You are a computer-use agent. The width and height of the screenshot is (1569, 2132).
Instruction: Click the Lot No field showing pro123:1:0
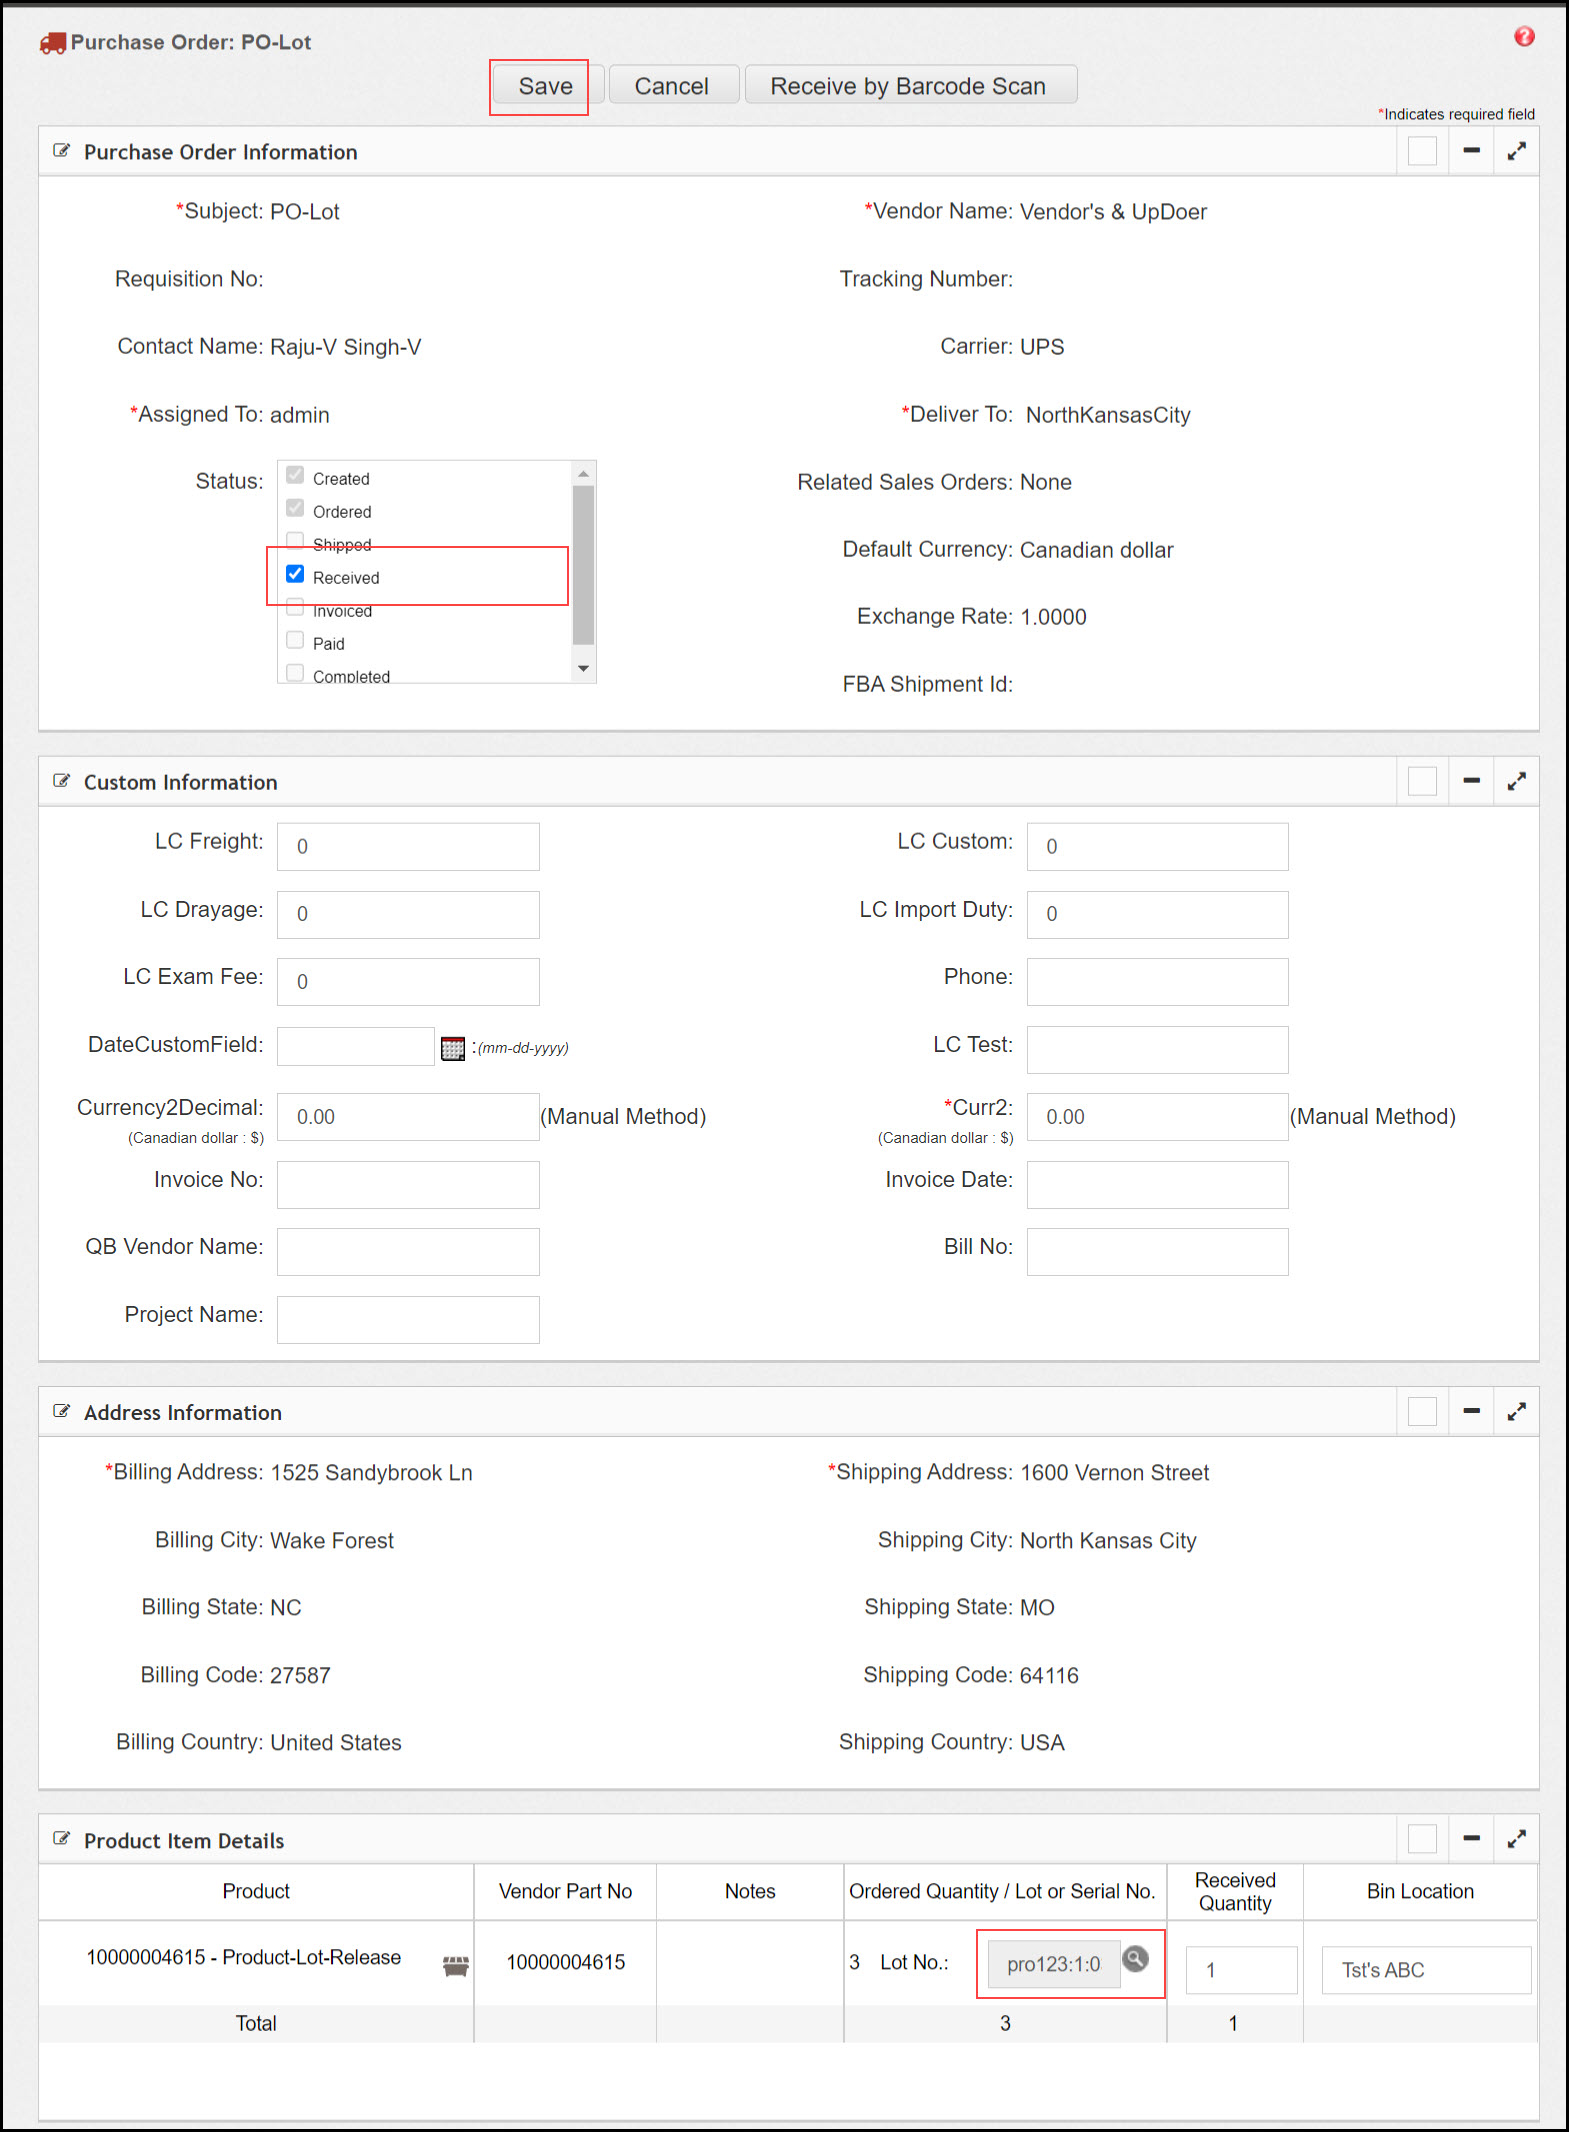[1053, 1965]
